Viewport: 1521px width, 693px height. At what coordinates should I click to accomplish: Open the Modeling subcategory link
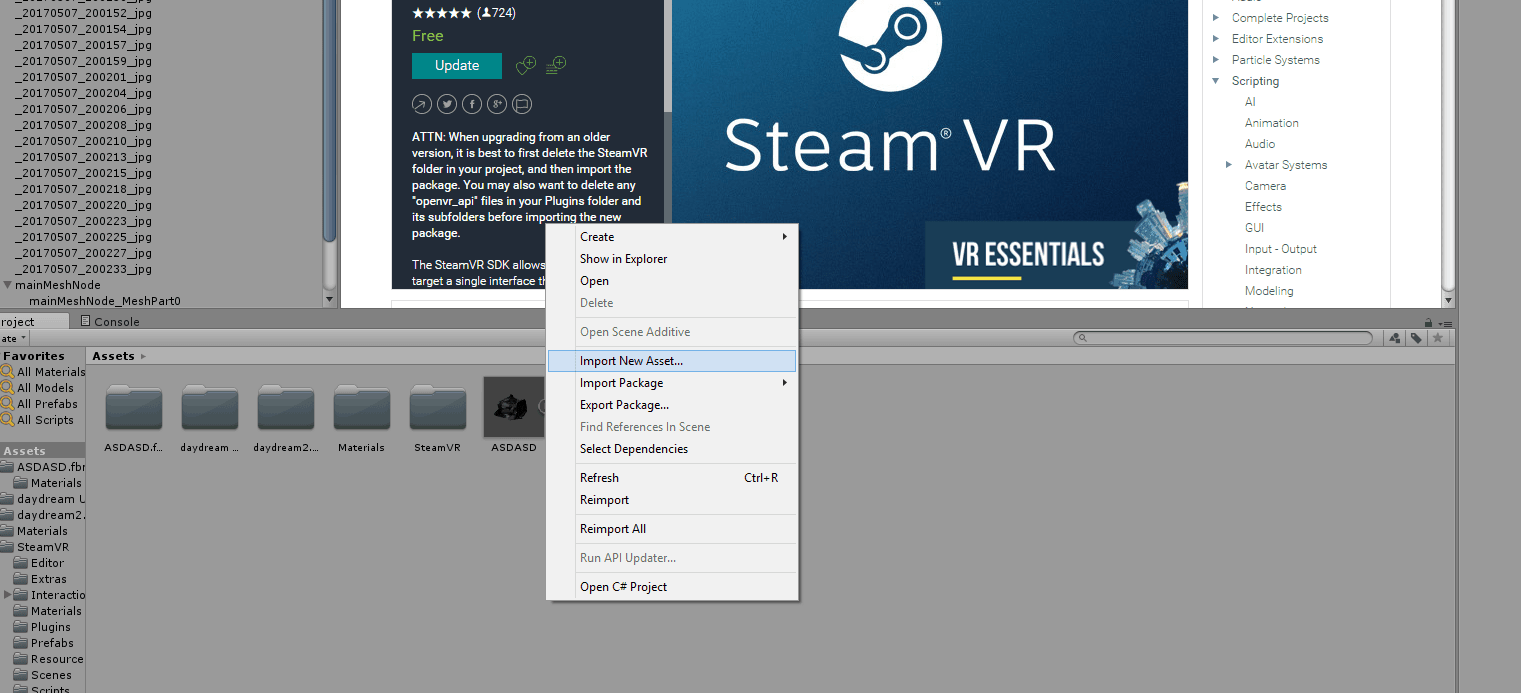coord(1269,291)
